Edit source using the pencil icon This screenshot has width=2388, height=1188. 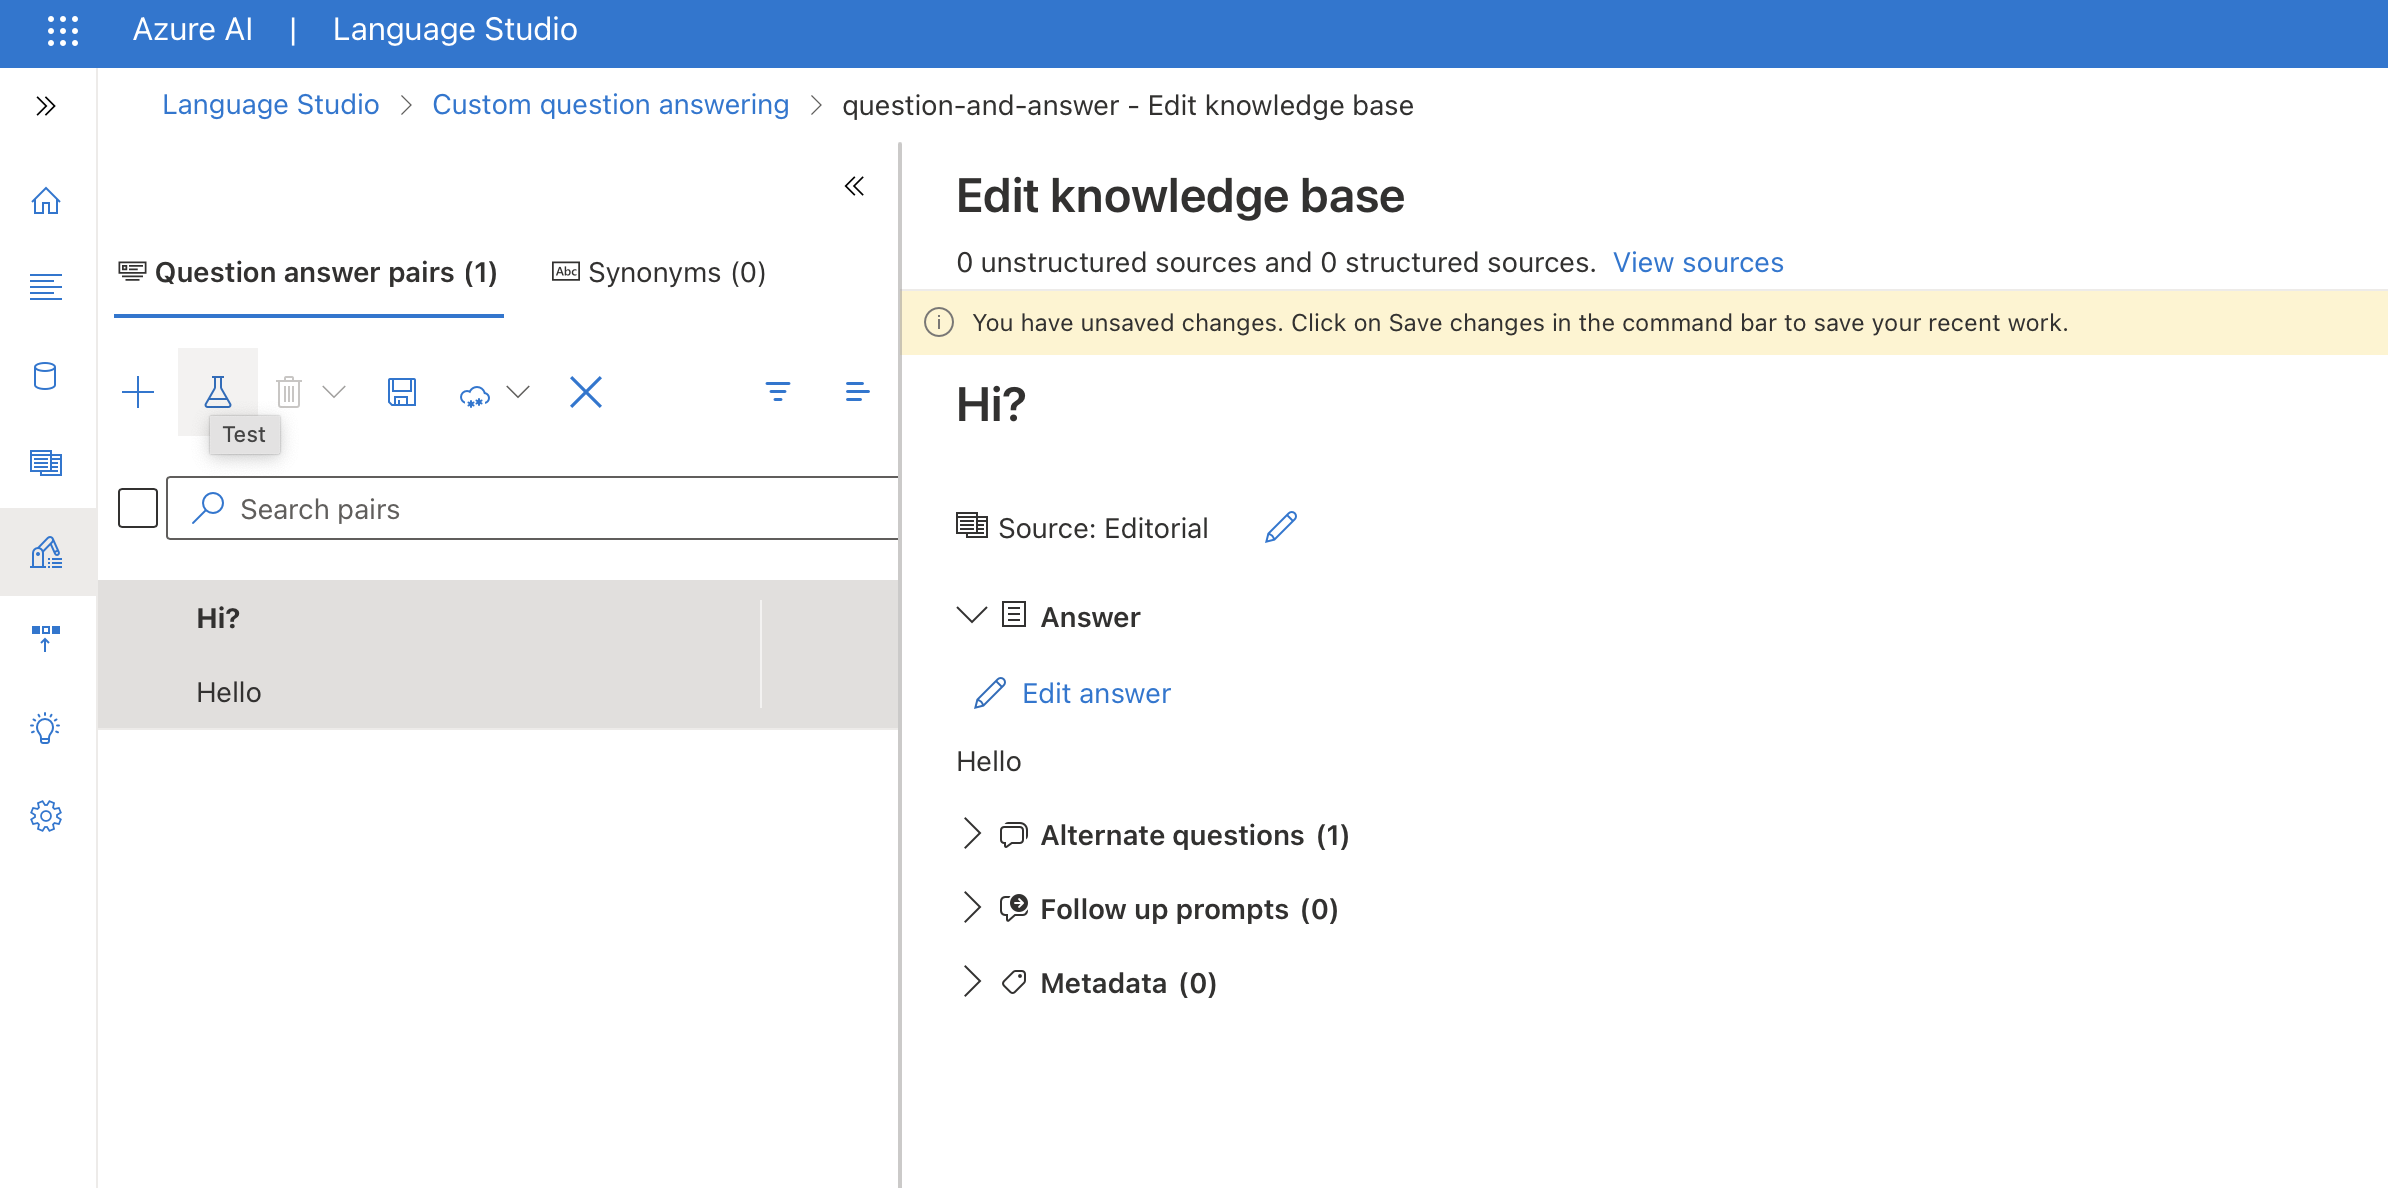point(1280,527)
